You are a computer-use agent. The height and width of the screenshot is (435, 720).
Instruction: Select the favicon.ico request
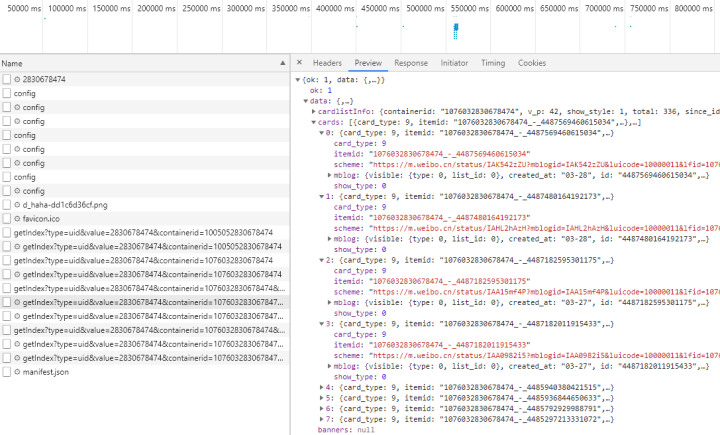tap(145, 219)
